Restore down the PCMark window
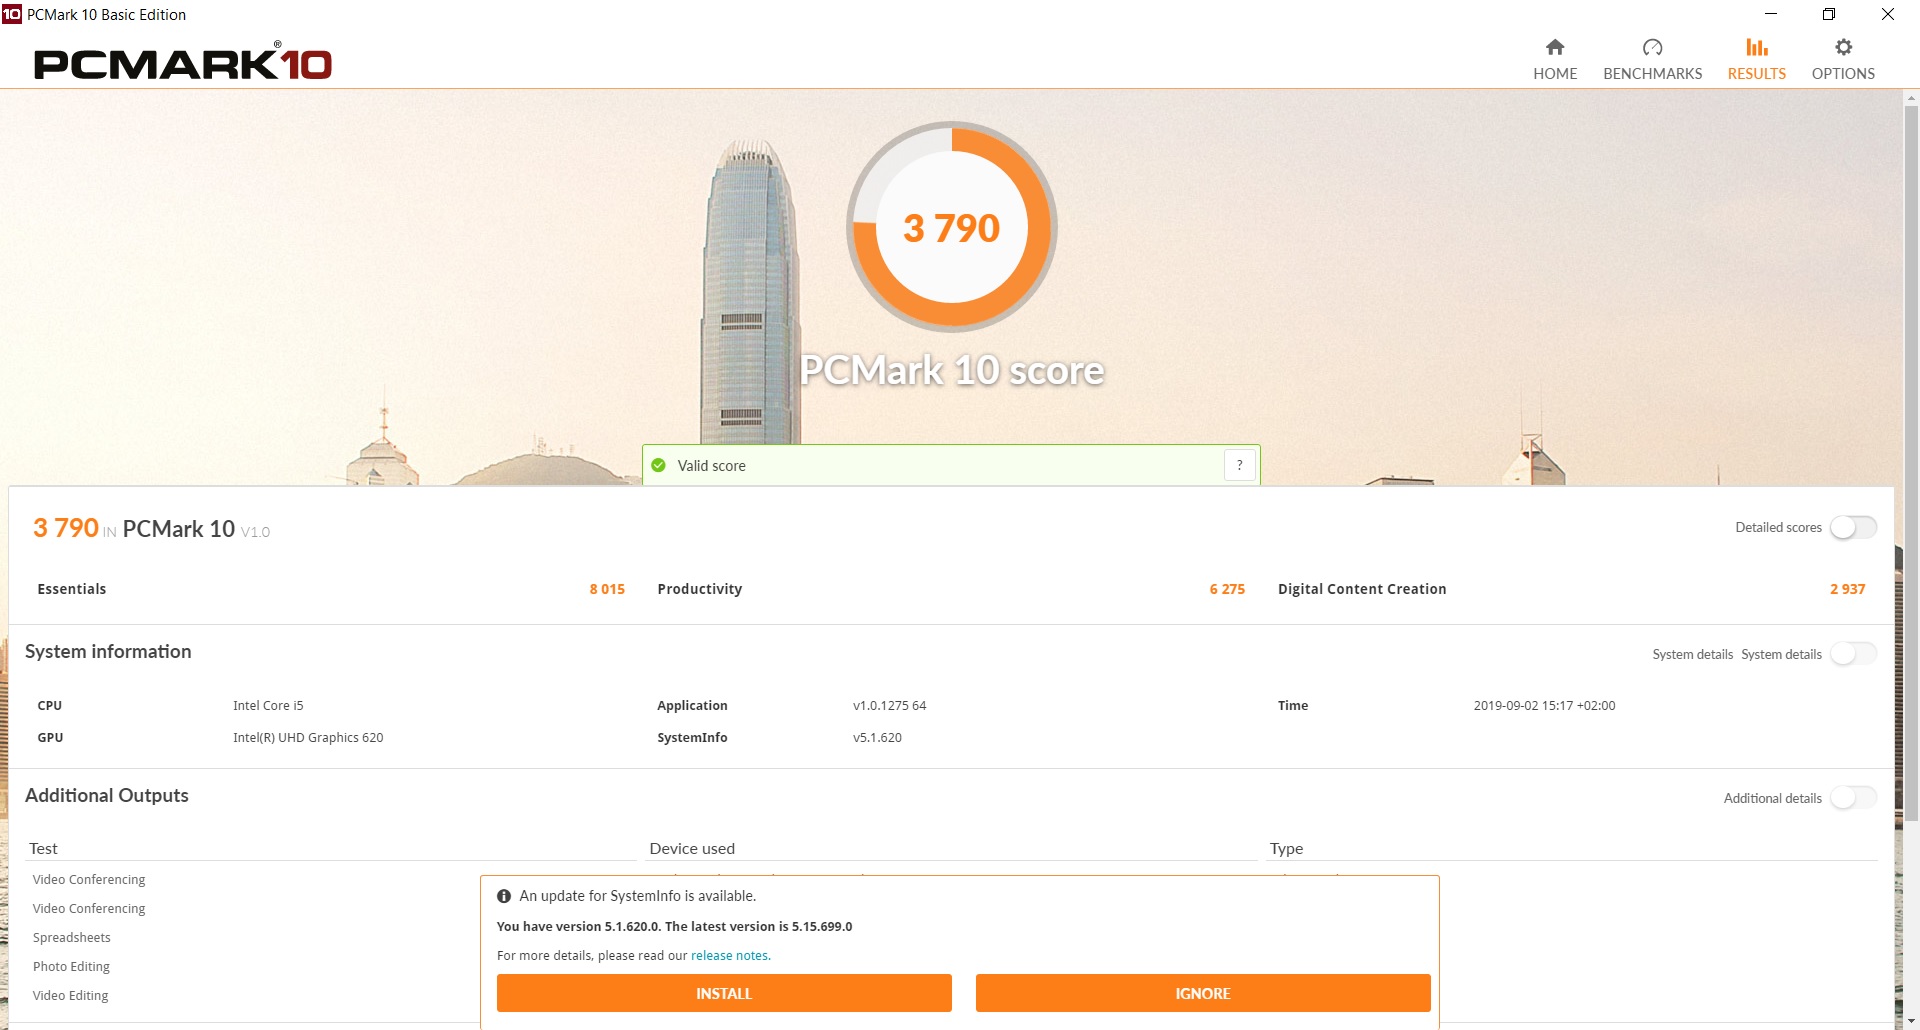This screenshot has width=1920, height=1030. pos(1828,14)
